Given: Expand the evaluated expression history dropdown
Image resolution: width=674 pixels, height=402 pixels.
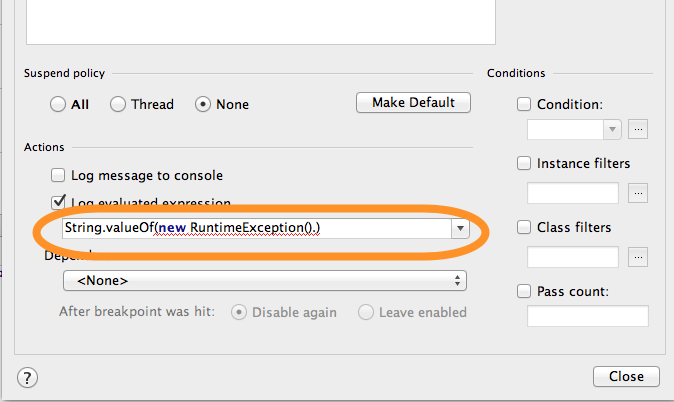Looking at the screenshot, I should [460, 228].
